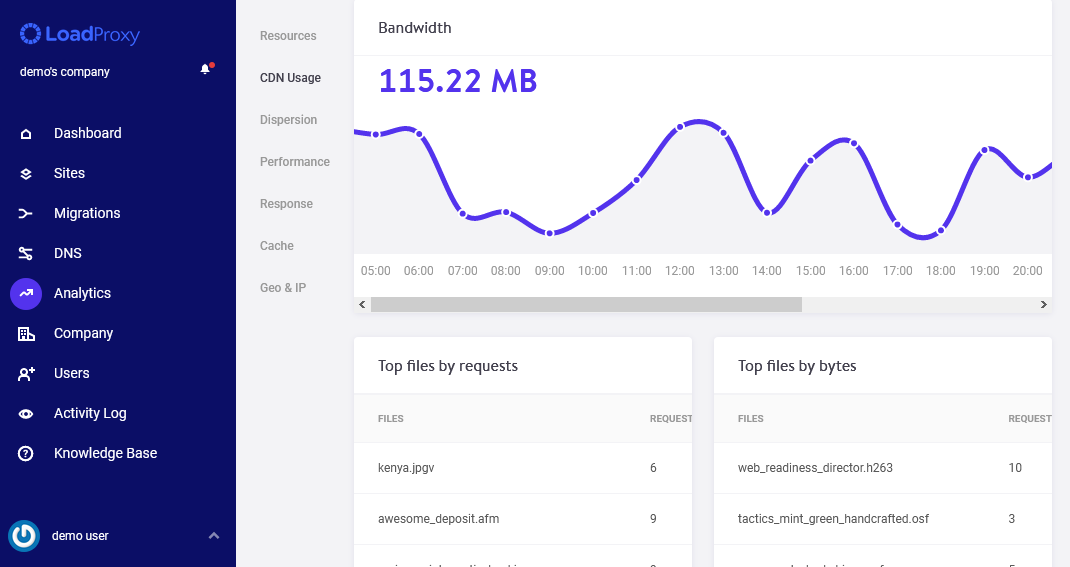Viewport: 1070px width, 567px height.
Task: Click the Top files by requests heading
Action: (448, 366)
